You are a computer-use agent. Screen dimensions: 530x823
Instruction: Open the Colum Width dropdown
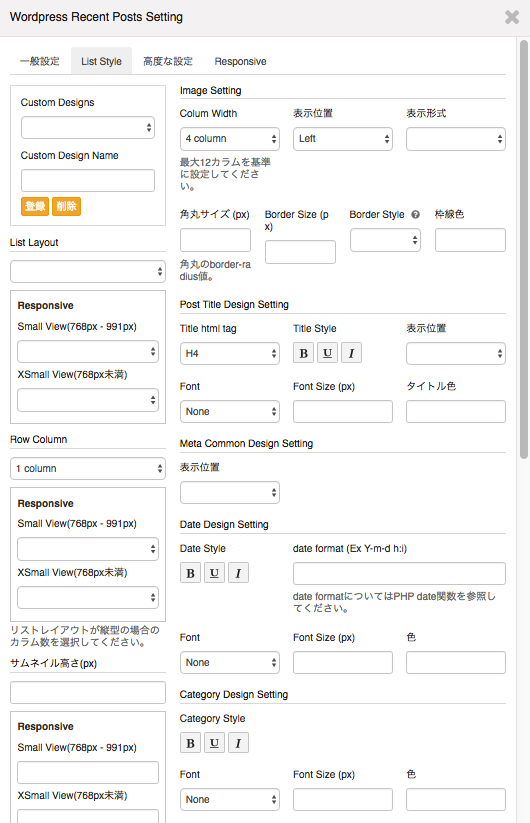coord(230,139)
